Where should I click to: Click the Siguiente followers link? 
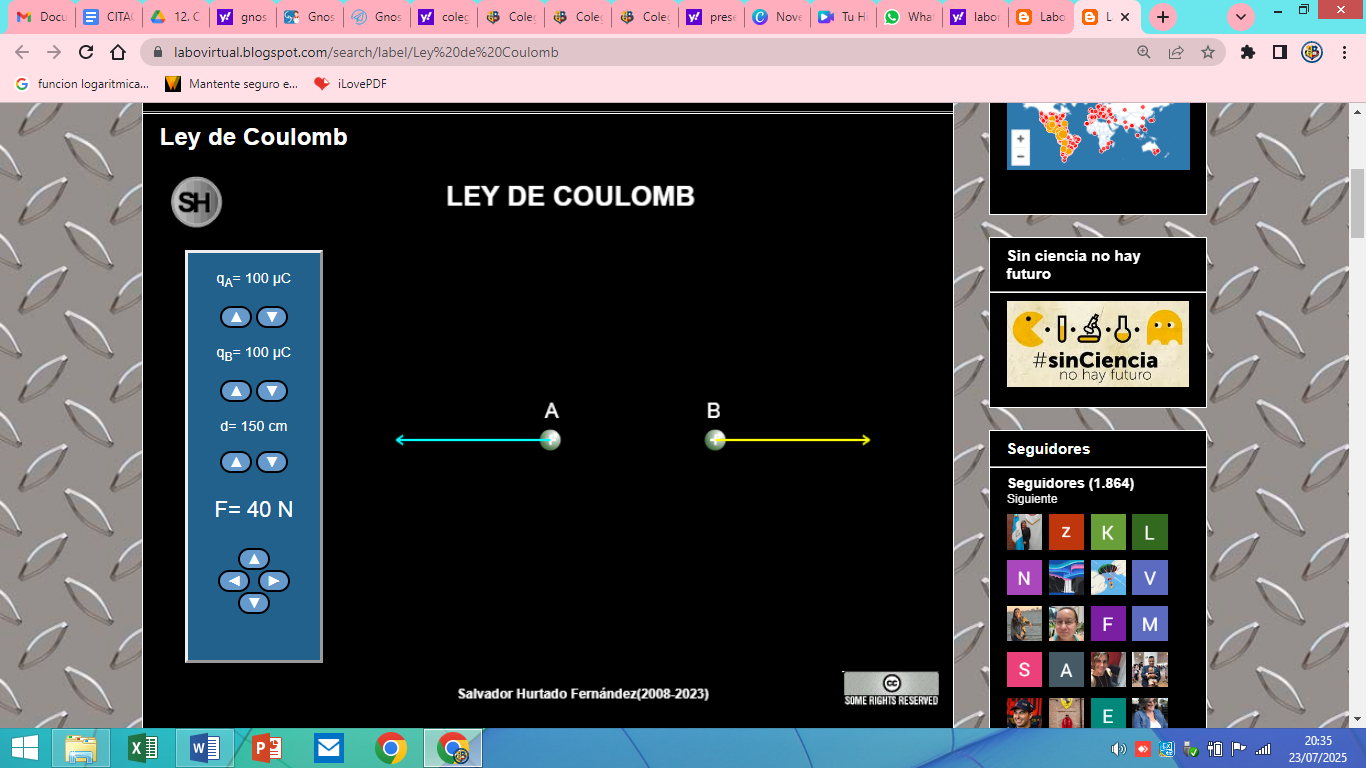click(1031, 499)
